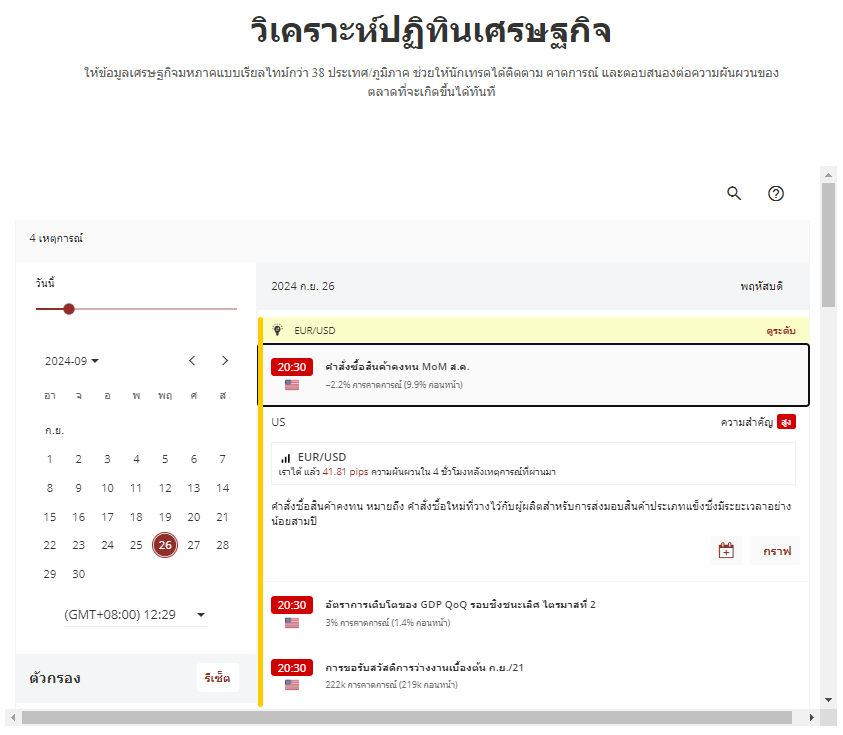843x735 pixels.
Task: Click the scroll up arrow
Action: [x=828, y=175]
